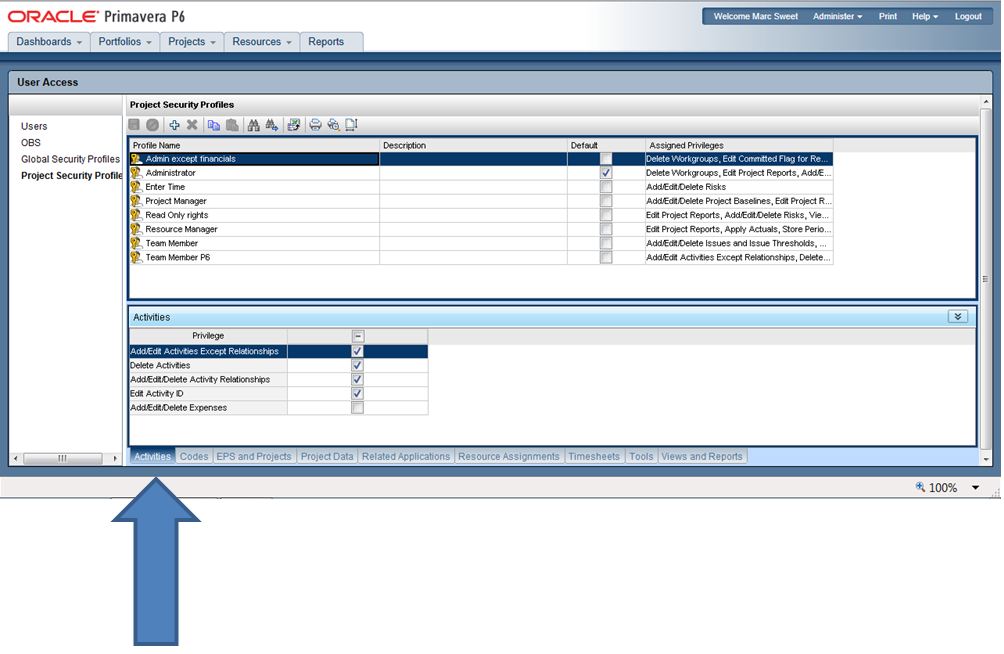Click Find and Replace binoculars-arrow icon
The image size is (1004, 654).
point(271,125)
